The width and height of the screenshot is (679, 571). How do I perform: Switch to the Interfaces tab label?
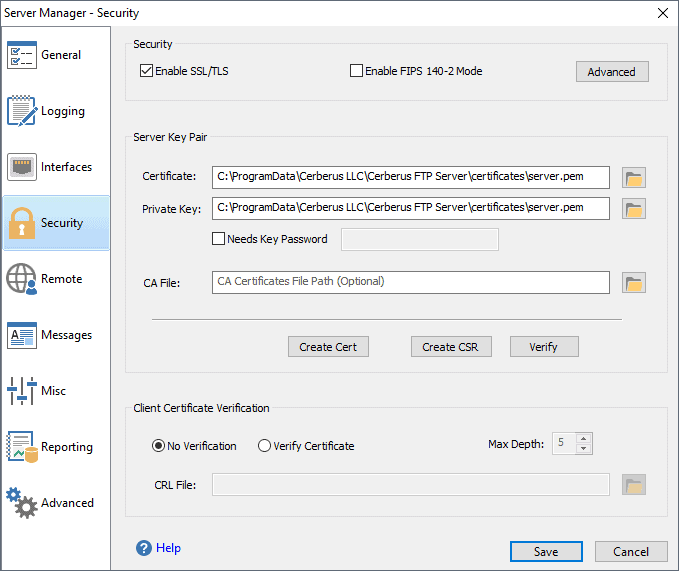66,167
